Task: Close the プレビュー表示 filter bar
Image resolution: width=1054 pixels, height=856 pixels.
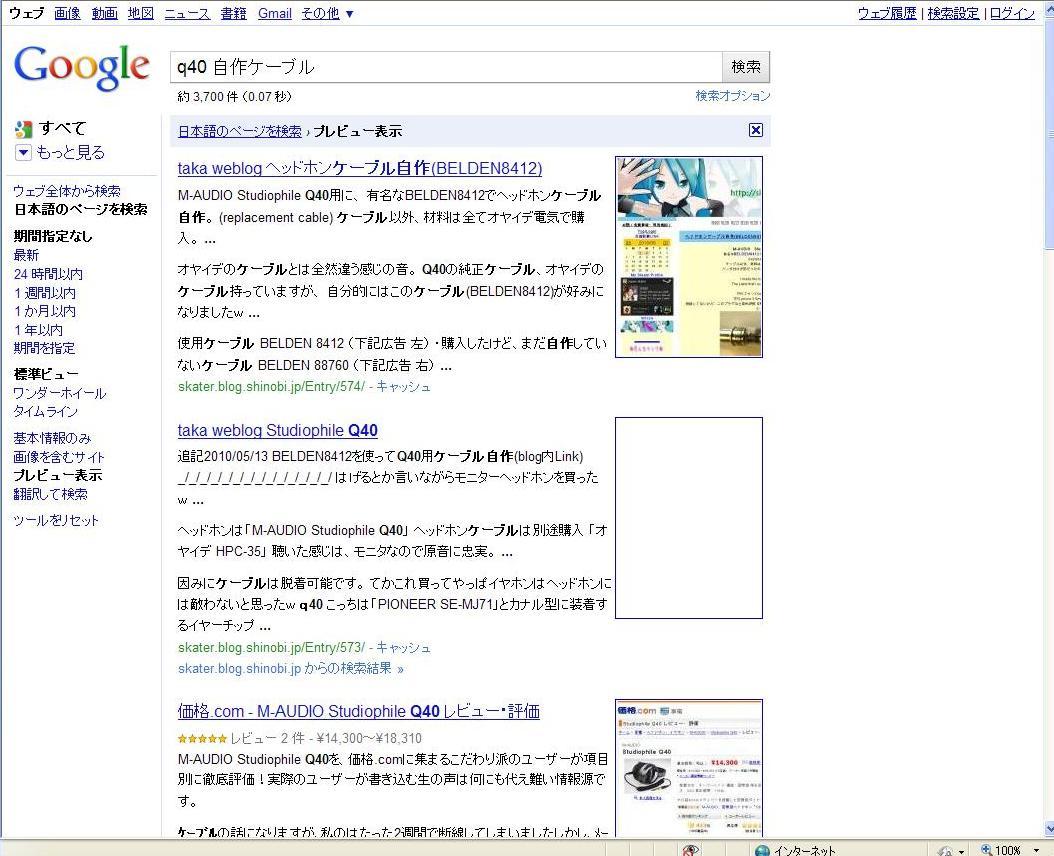Action: (x=756, y=130)
